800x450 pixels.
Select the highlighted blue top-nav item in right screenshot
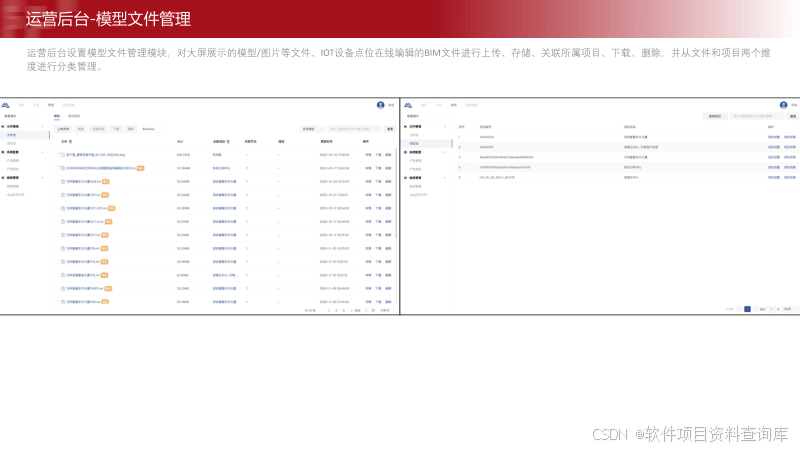454,105
